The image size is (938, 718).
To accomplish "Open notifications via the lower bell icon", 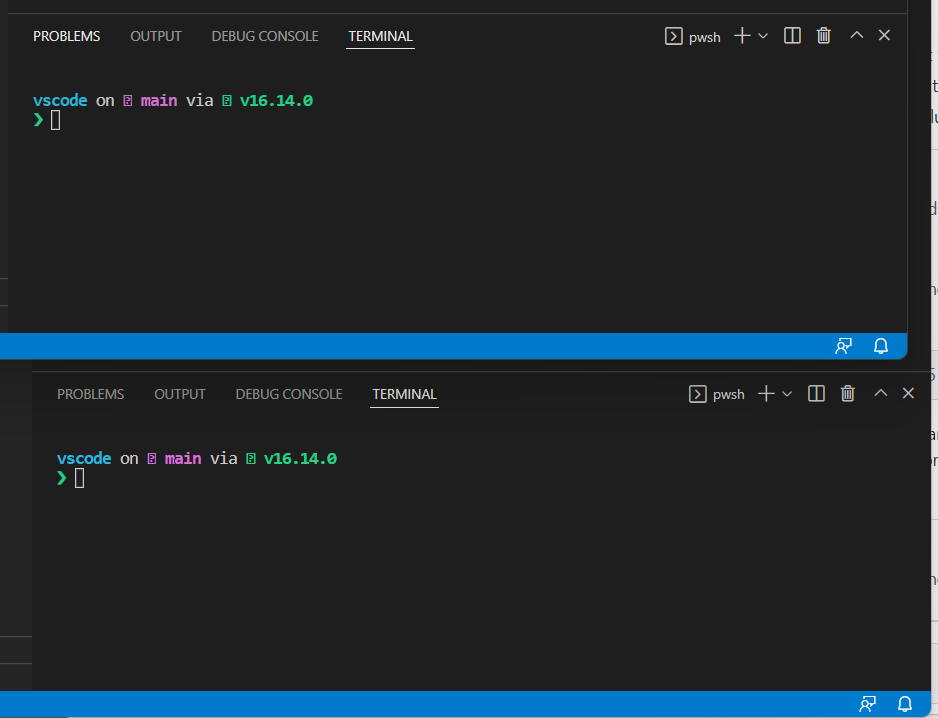I will (x=904, y=703).
